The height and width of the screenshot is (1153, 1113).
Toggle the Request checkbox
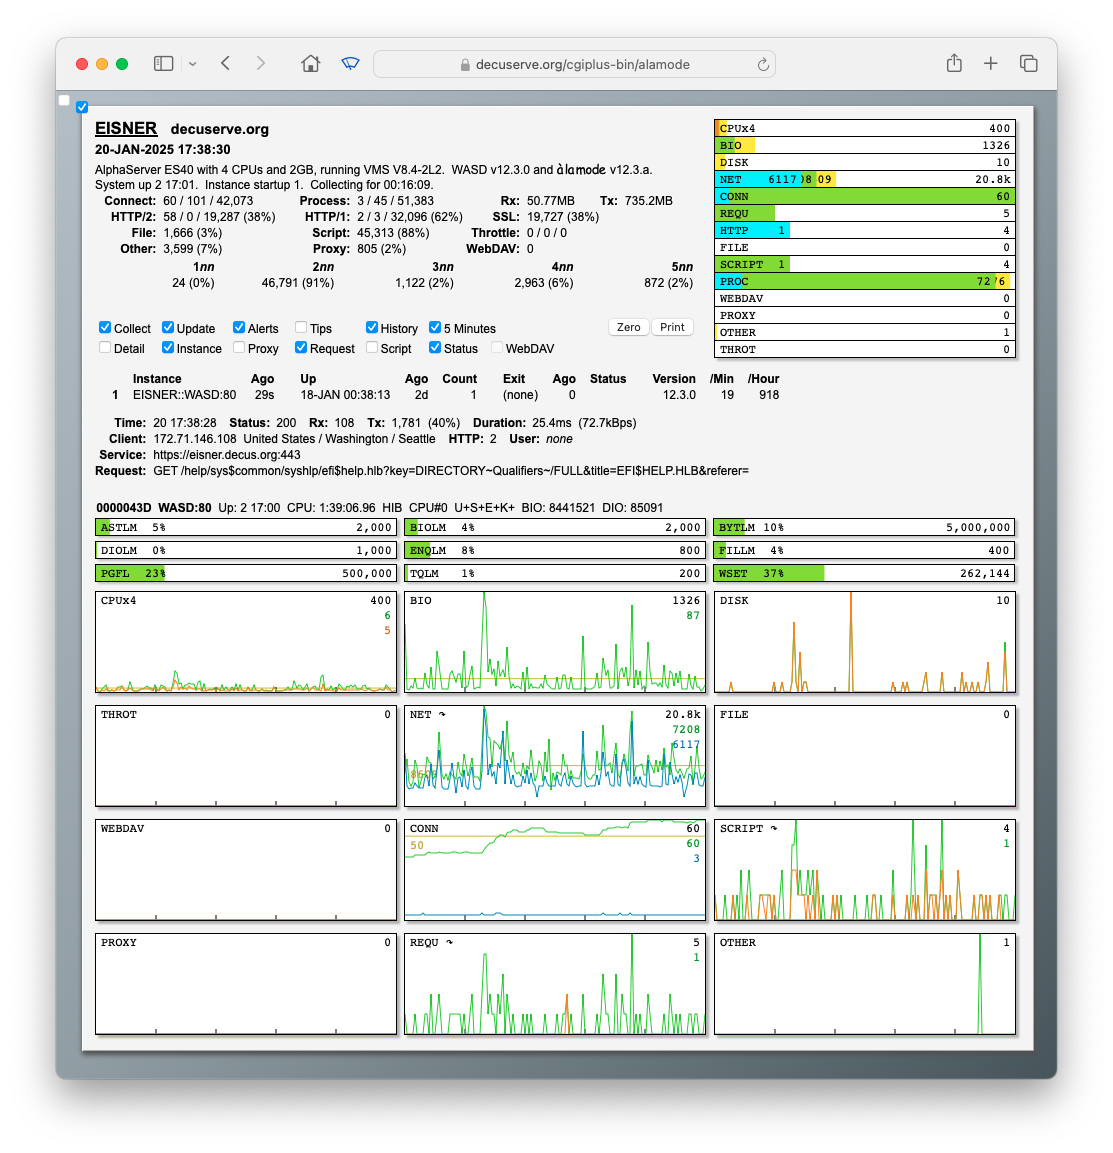pyautogui.click(x=301, y=347)
